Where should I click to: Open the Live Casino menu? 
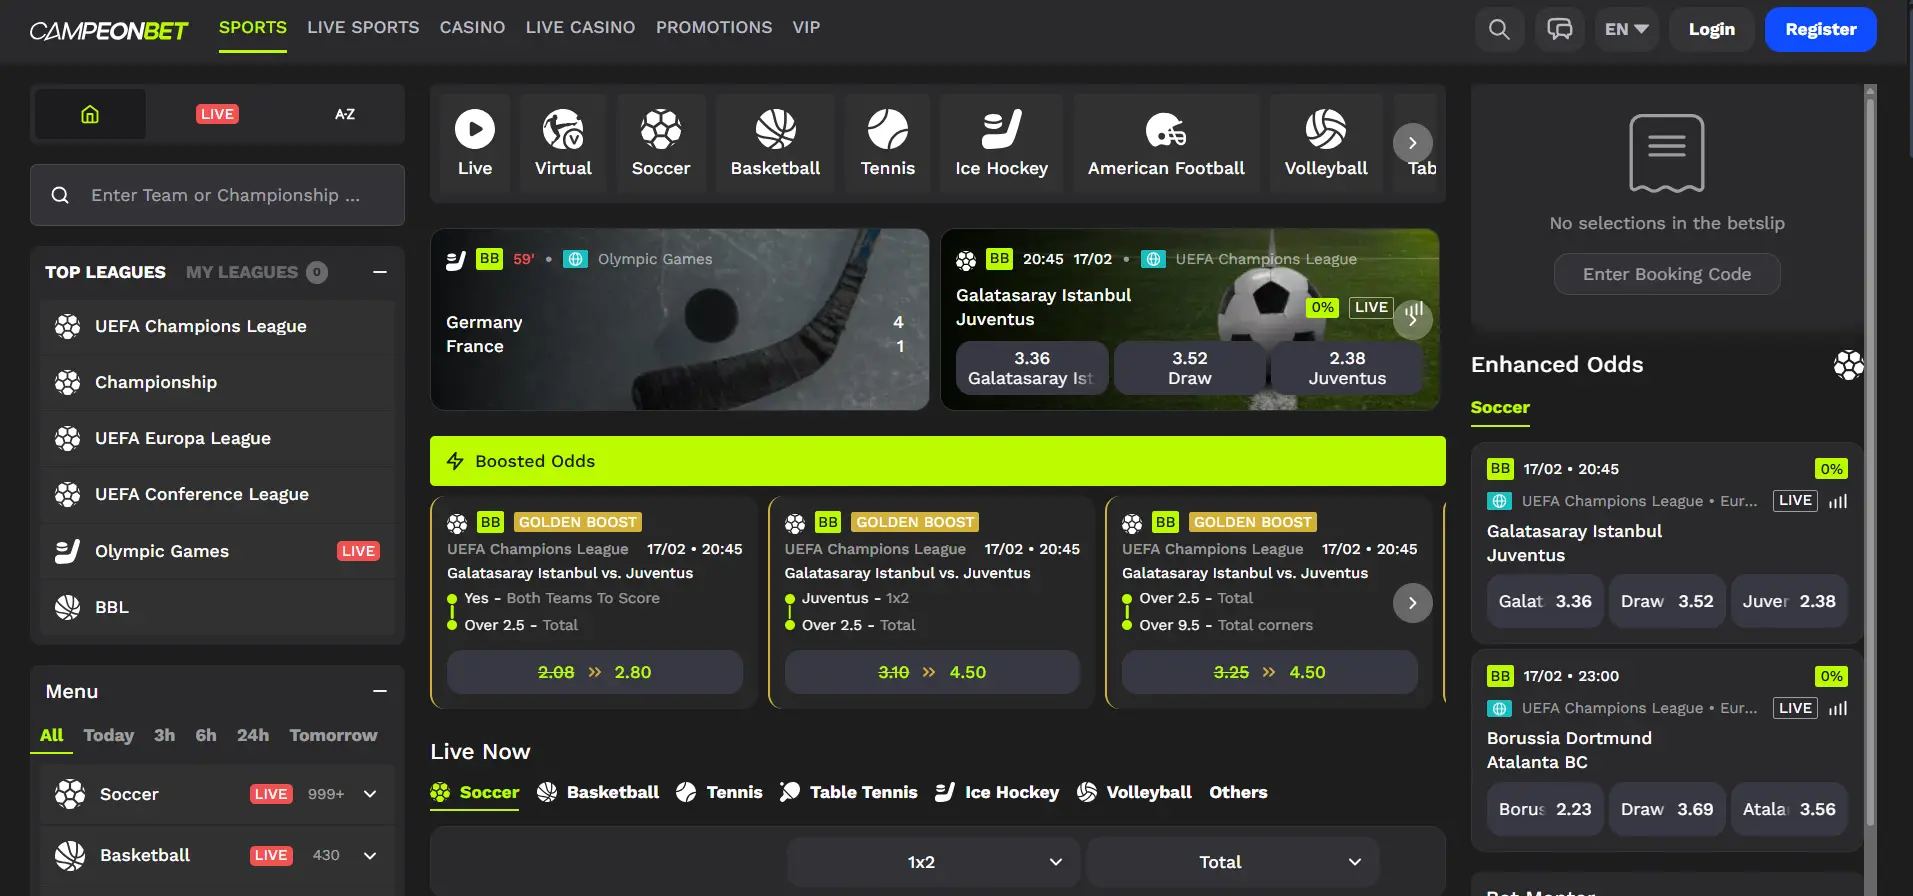click(580, 28)
